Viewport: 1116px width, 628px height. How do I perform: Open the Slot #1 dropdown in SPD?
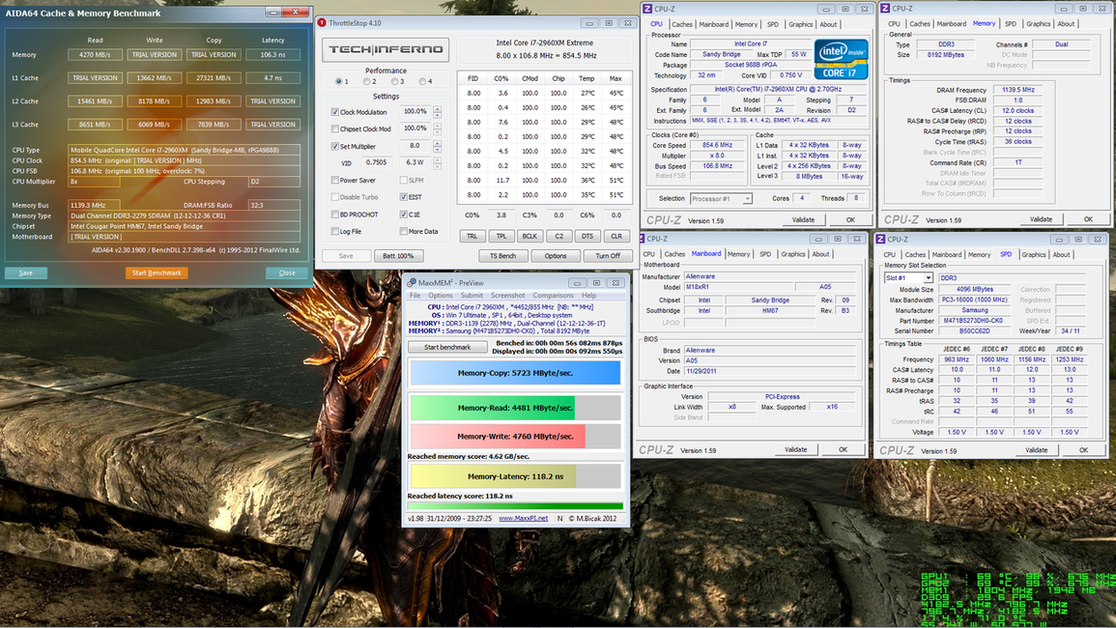click(908, 278)
